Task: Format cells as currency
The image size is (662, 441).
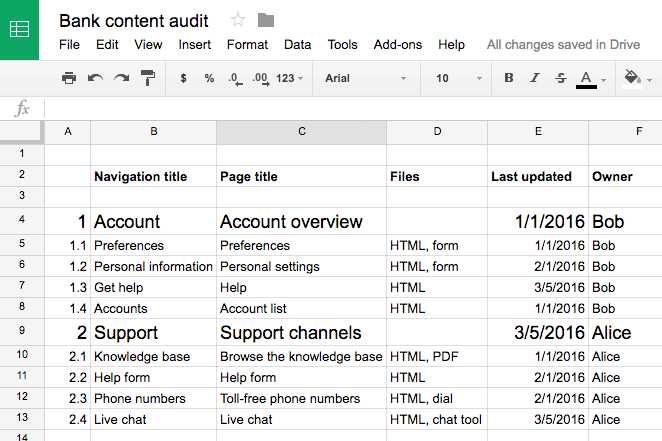Action: [x=183, y=78]
